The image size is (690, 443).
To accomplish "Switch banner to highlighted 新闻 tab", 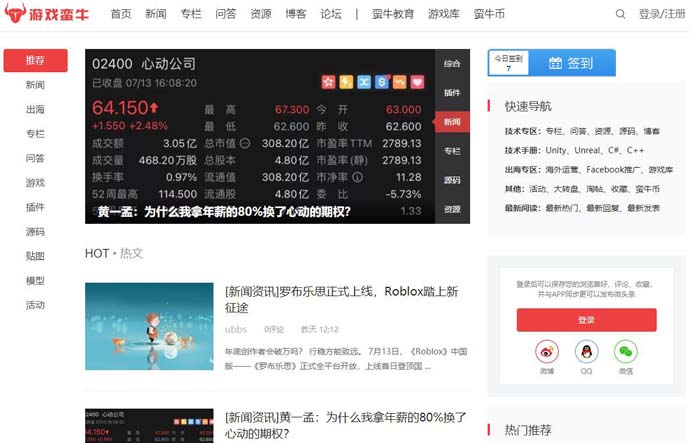I will (452, 122).
